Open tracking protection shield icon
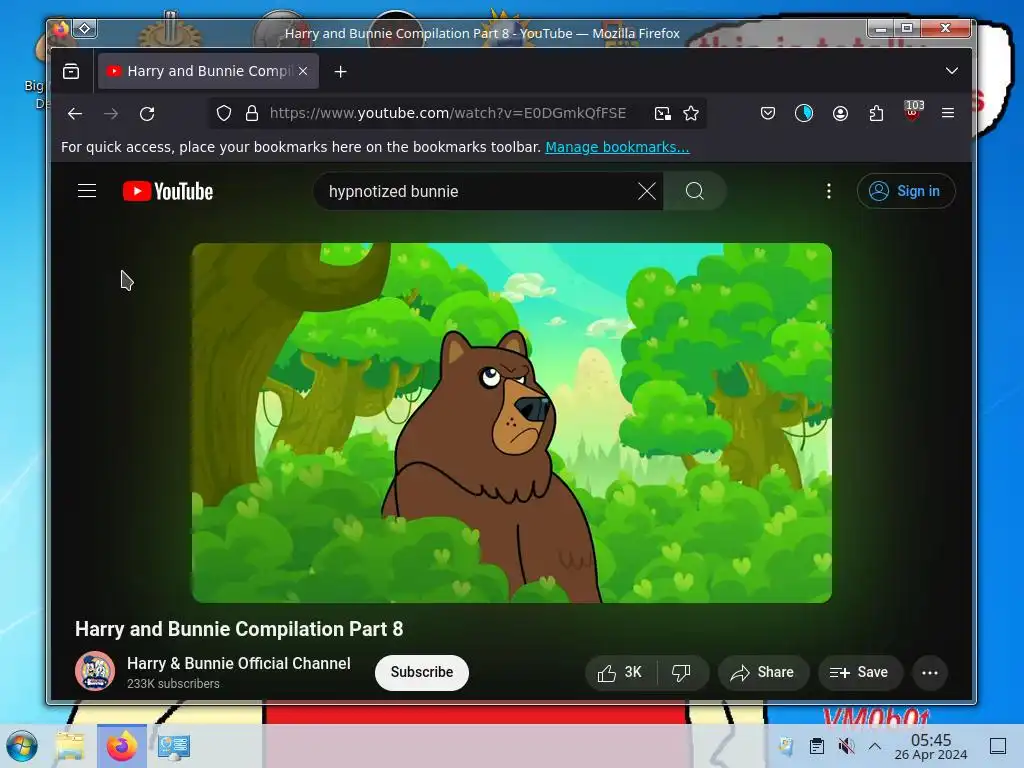Viewport: 1024px width, 768px height. [224, 114]
